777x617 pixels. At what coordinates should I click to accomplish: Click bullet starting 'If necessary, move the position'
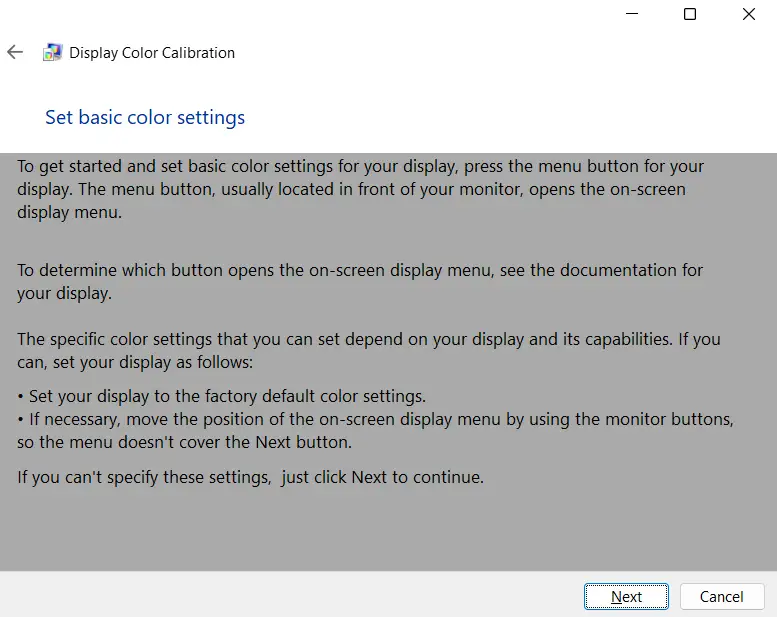[375, 430]
